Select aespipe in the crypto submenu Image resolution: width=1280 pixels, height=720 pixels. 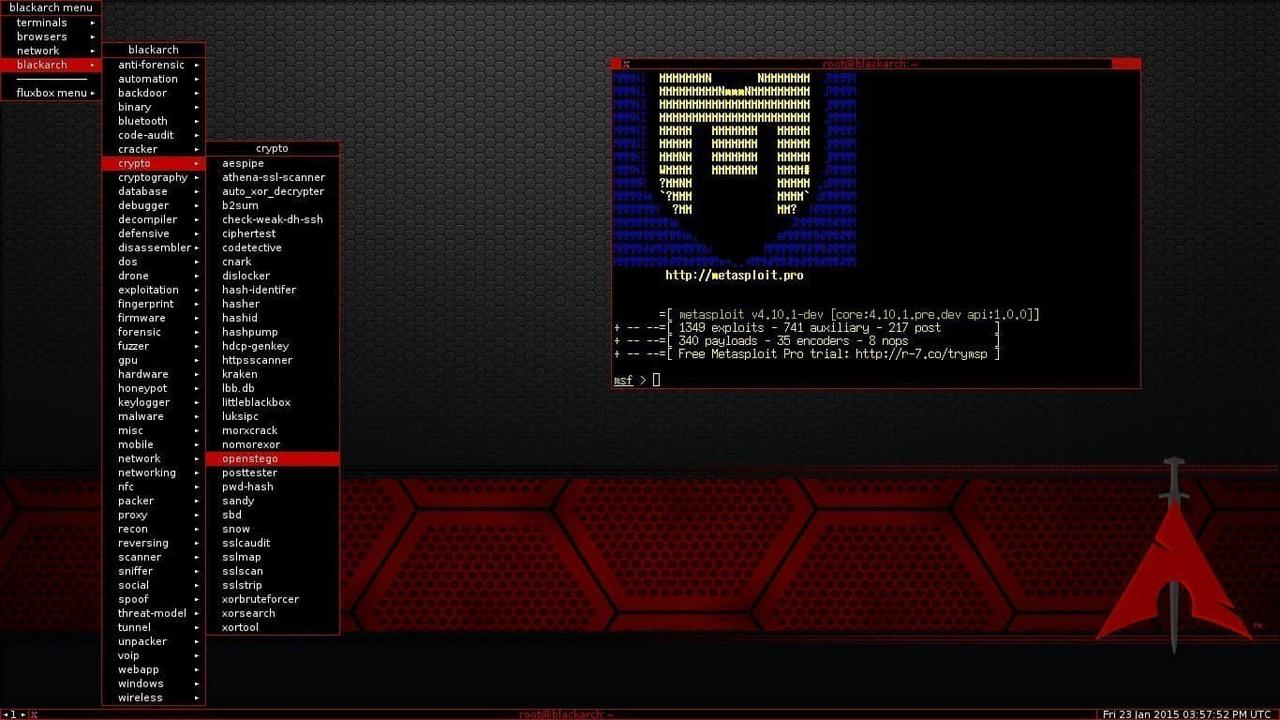[243, 163]
